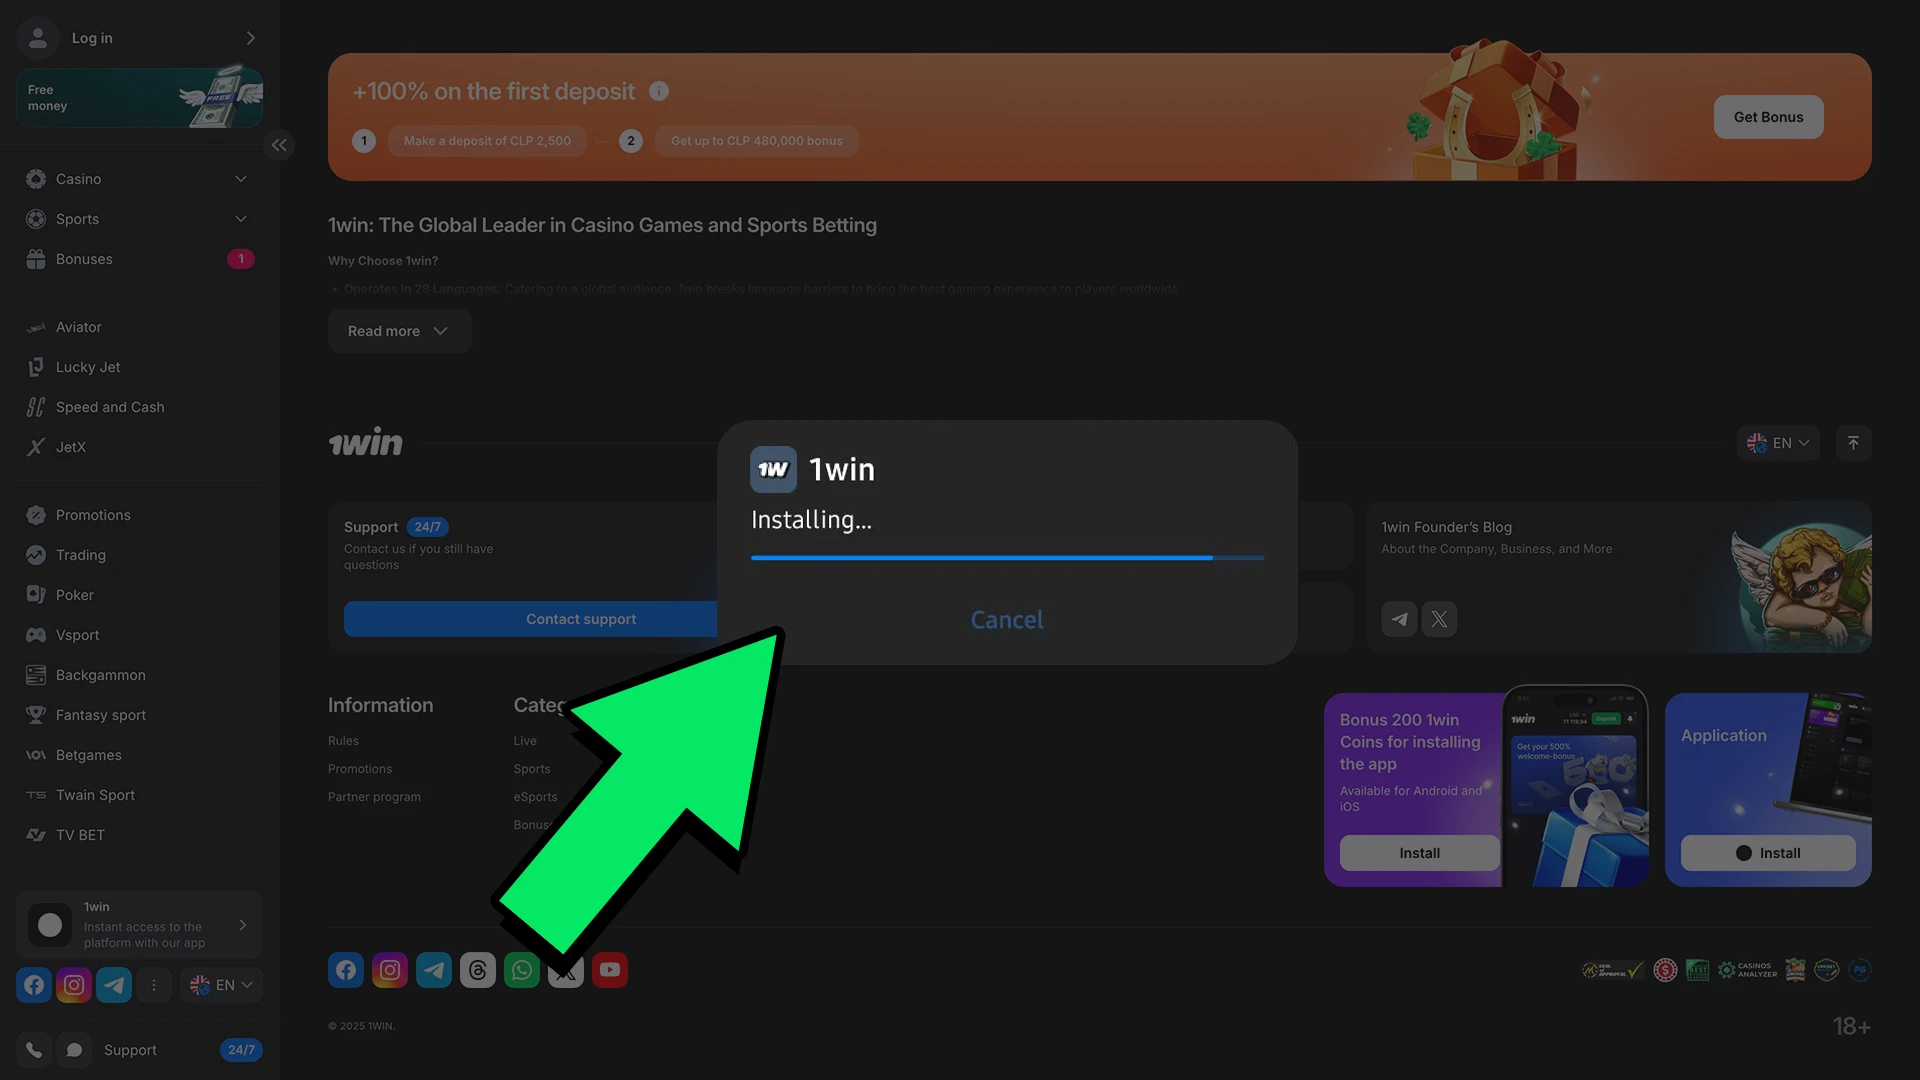Open footer WhatsApp icon

(522, 970)
